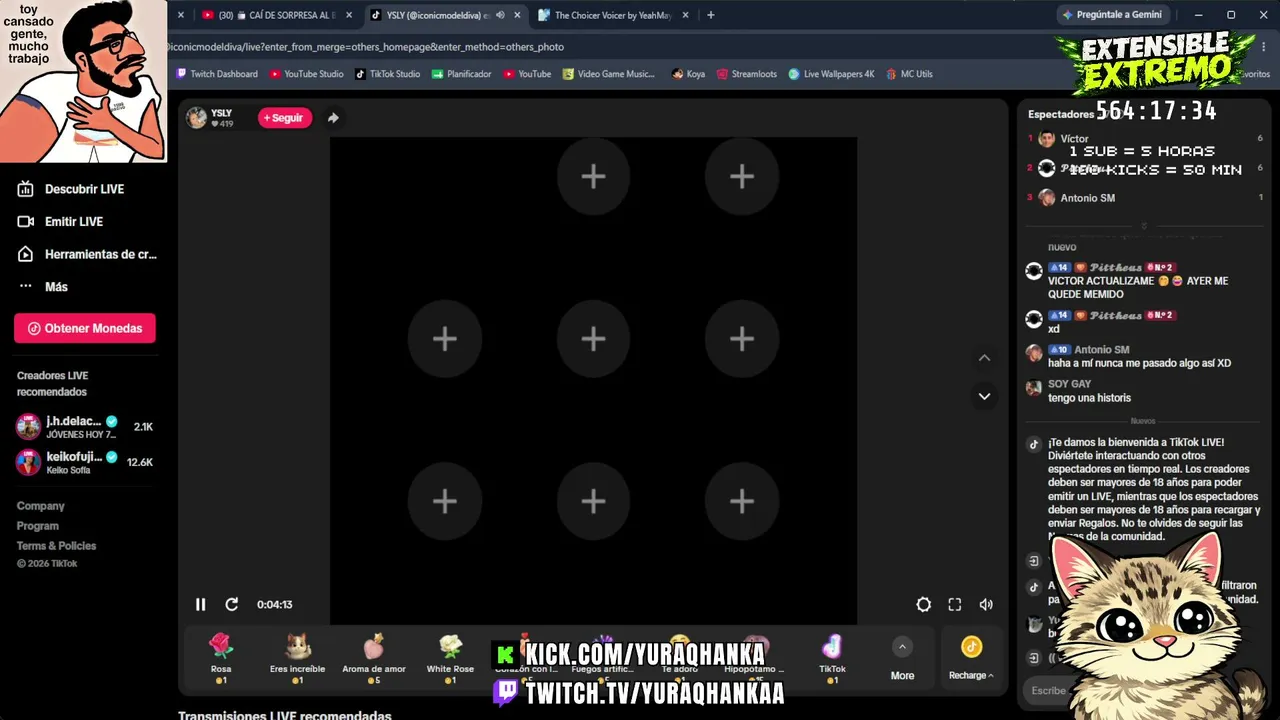Click the top-center guest slot plus button
Image resolution: width=1280 pixels, height=720 pixels.
593,177
